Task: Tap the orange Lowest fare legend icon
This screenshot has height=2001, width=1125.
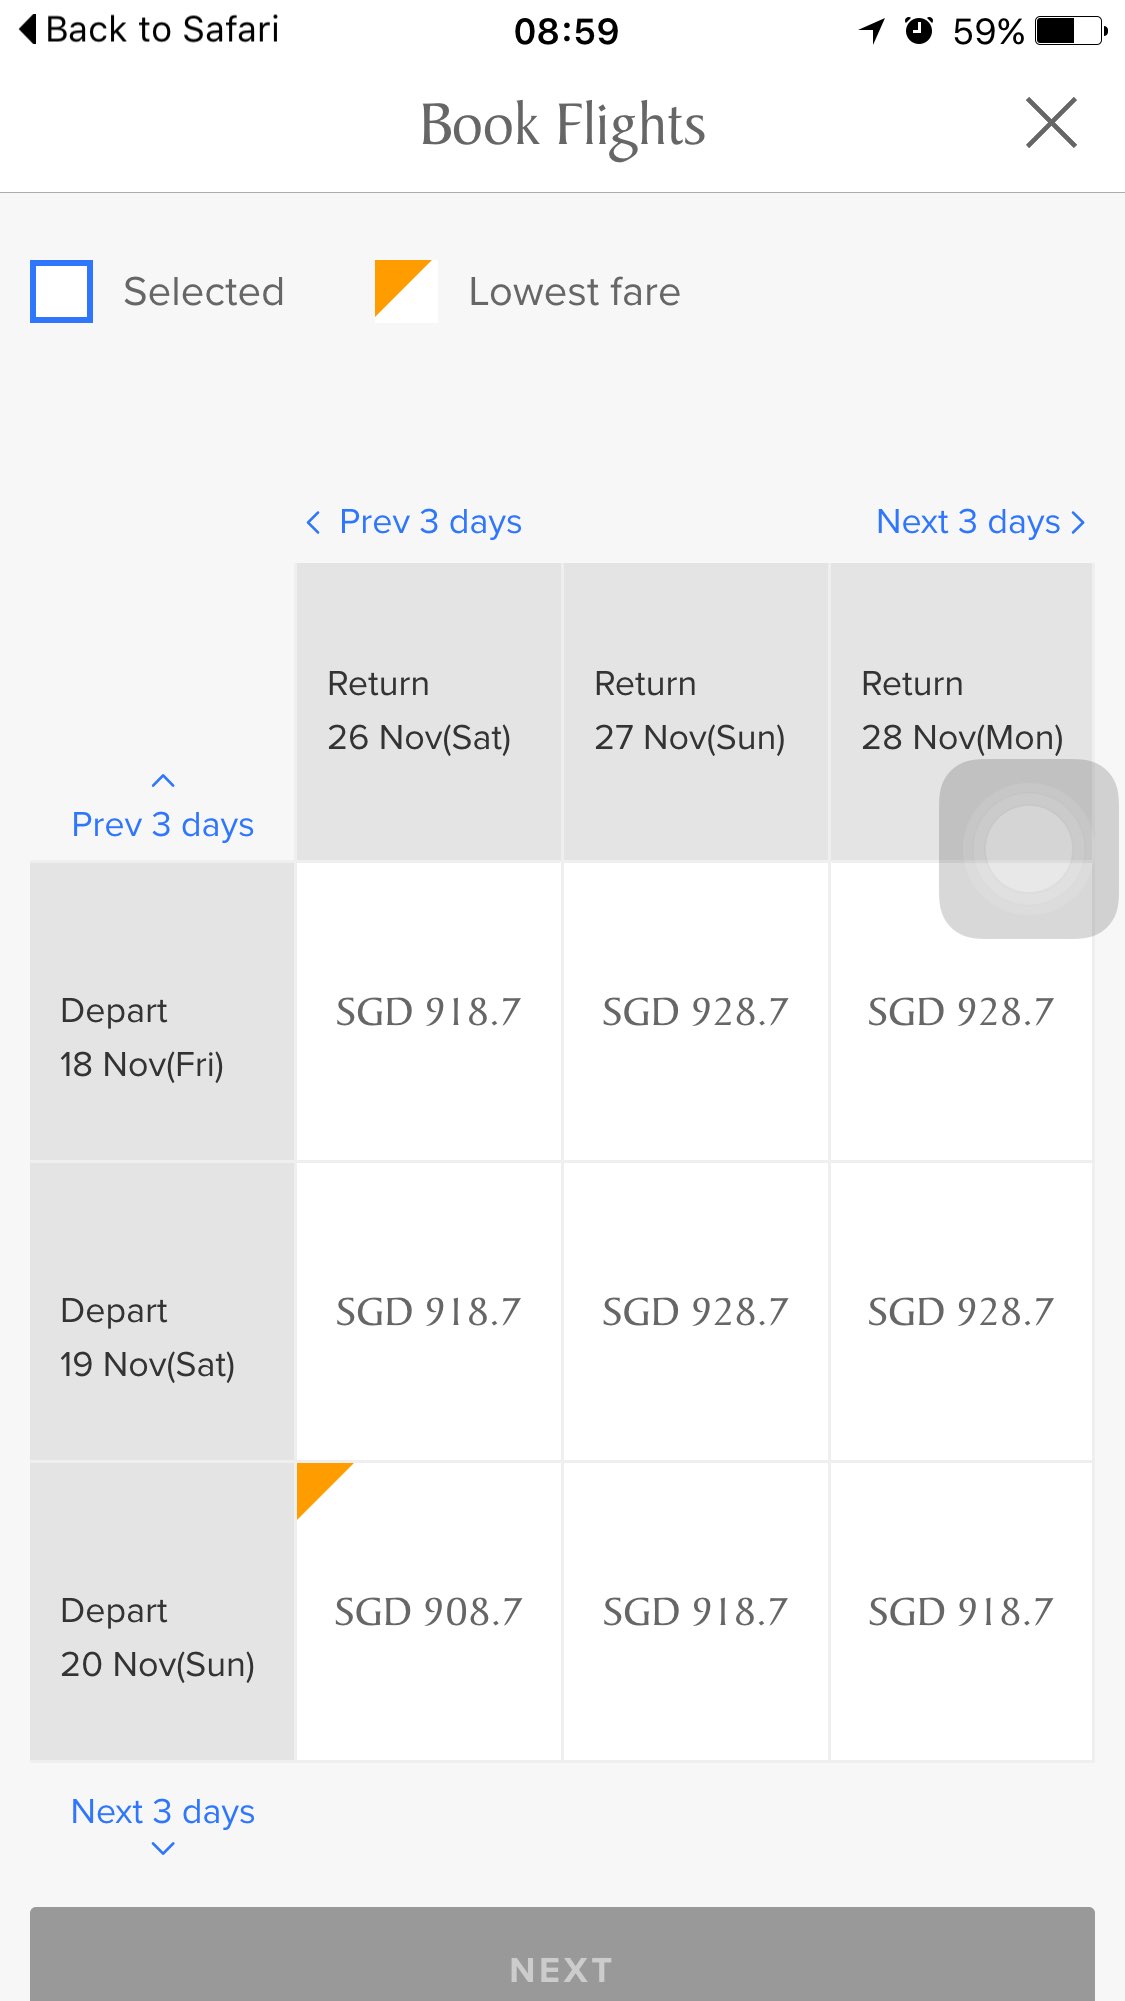Action: (x=405, y=291)
